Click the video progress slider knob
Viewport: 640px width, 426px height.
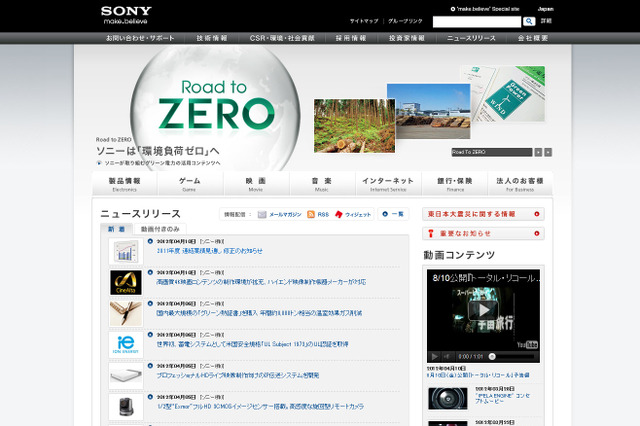click(x=492, y=357)
